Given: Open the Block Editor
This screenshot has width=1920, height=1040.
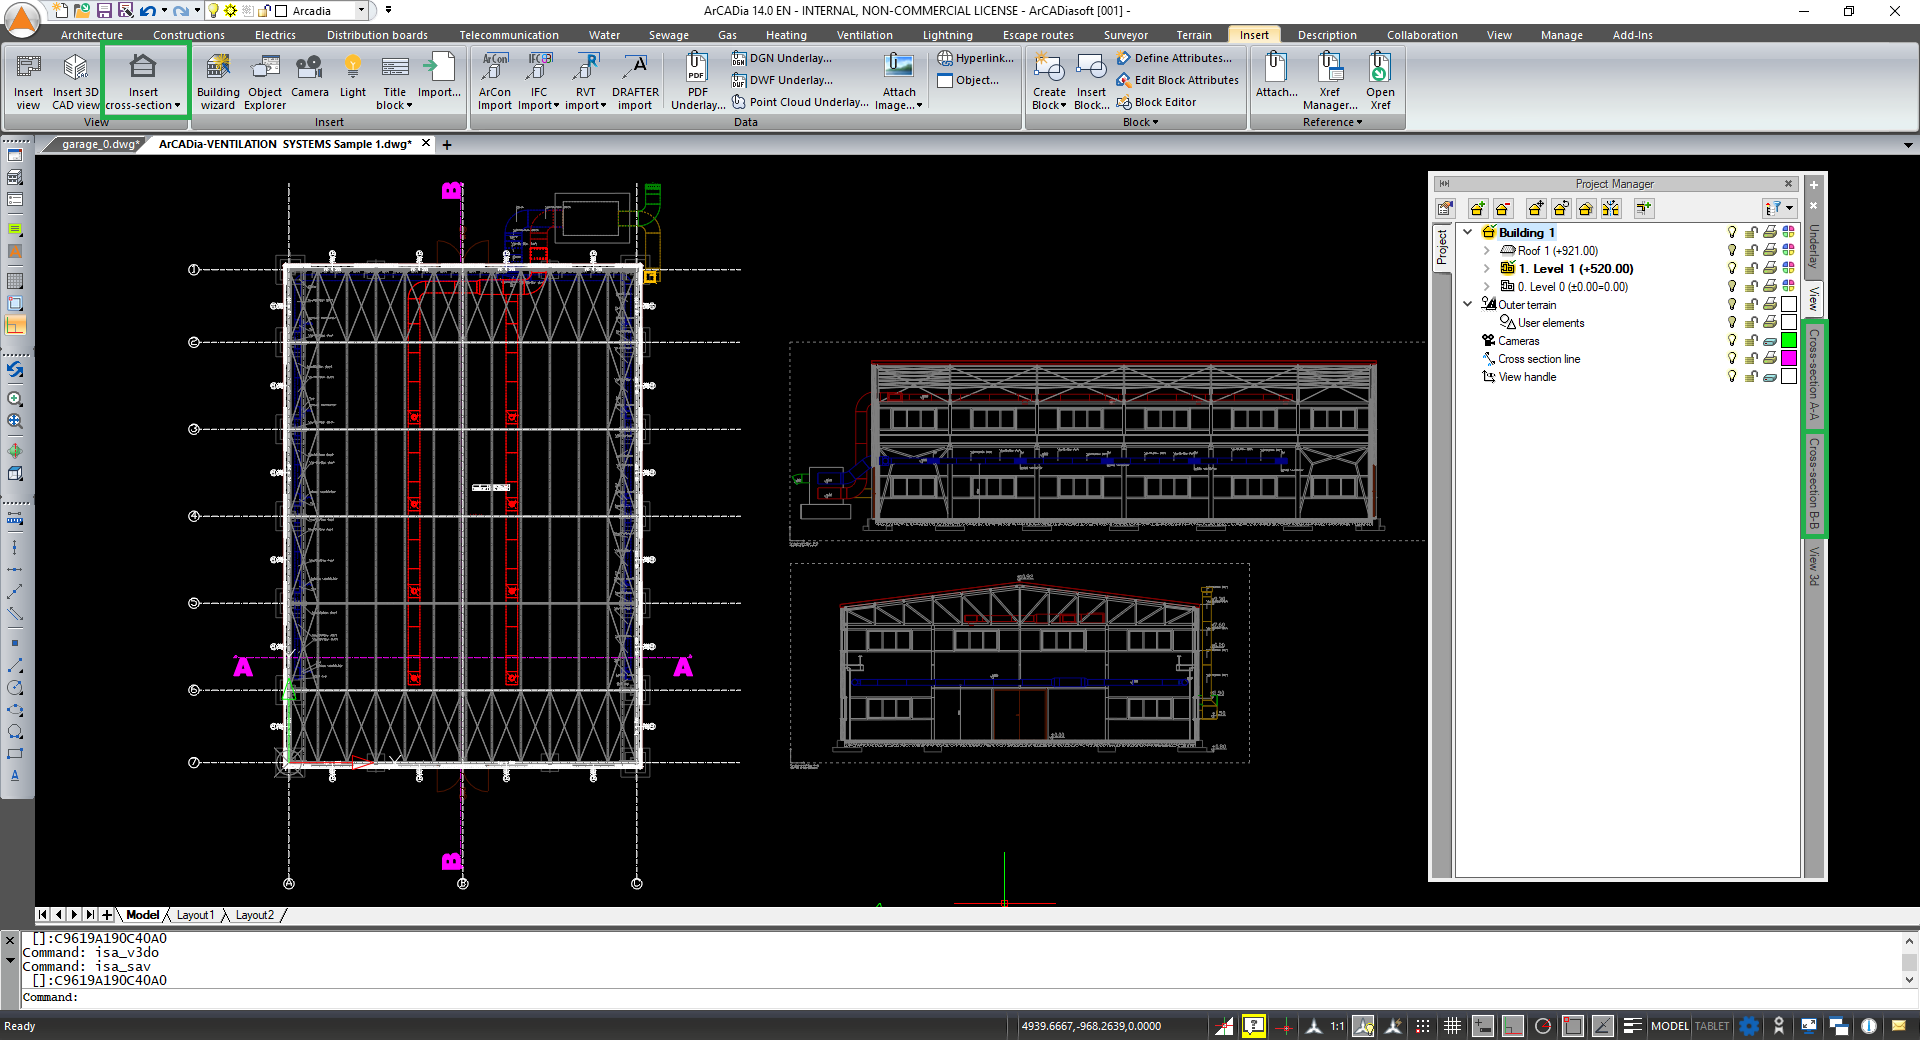Looking at the screenshot, I should tap(1156, 102).
